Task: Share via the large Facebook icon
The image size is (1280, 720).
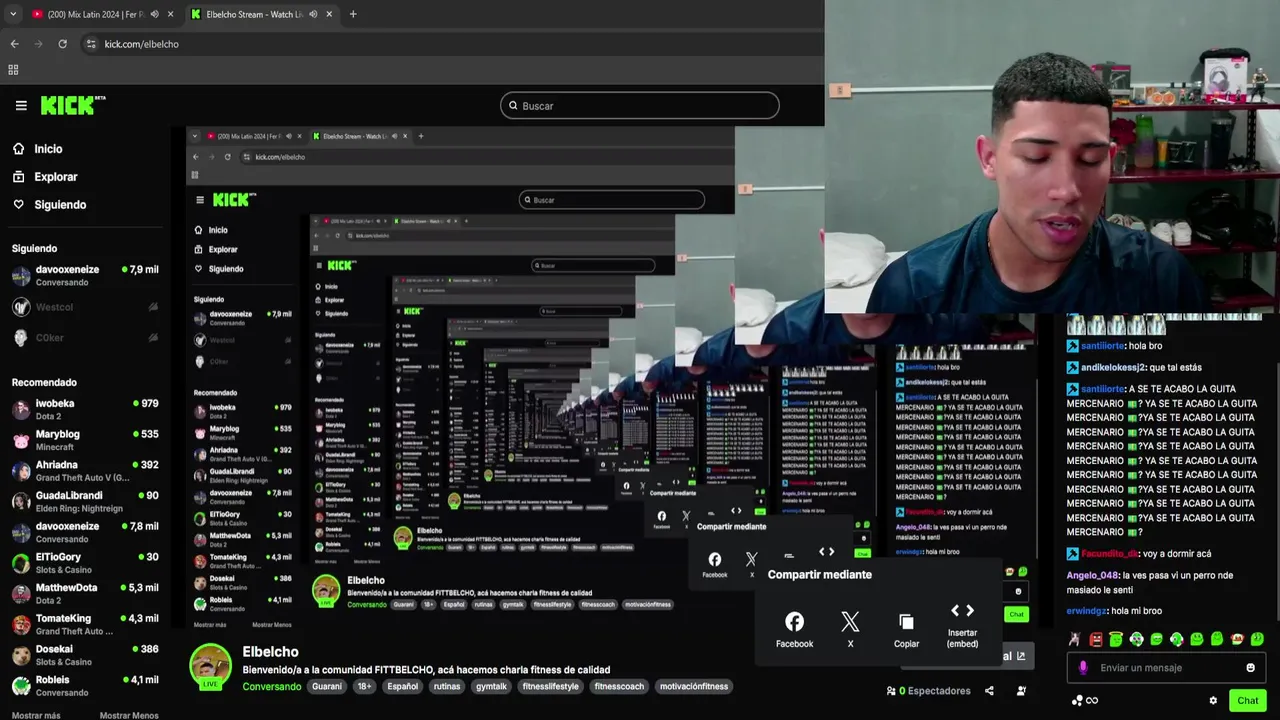Action: pos(794,622)
